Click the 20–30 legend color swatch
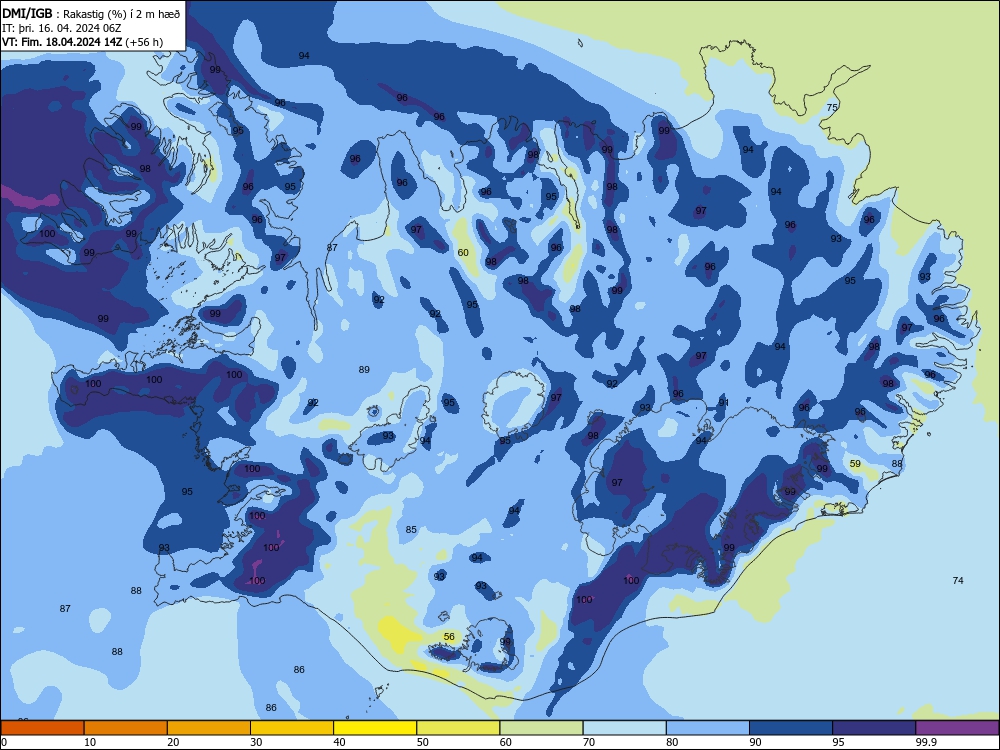 click(209, 728)
